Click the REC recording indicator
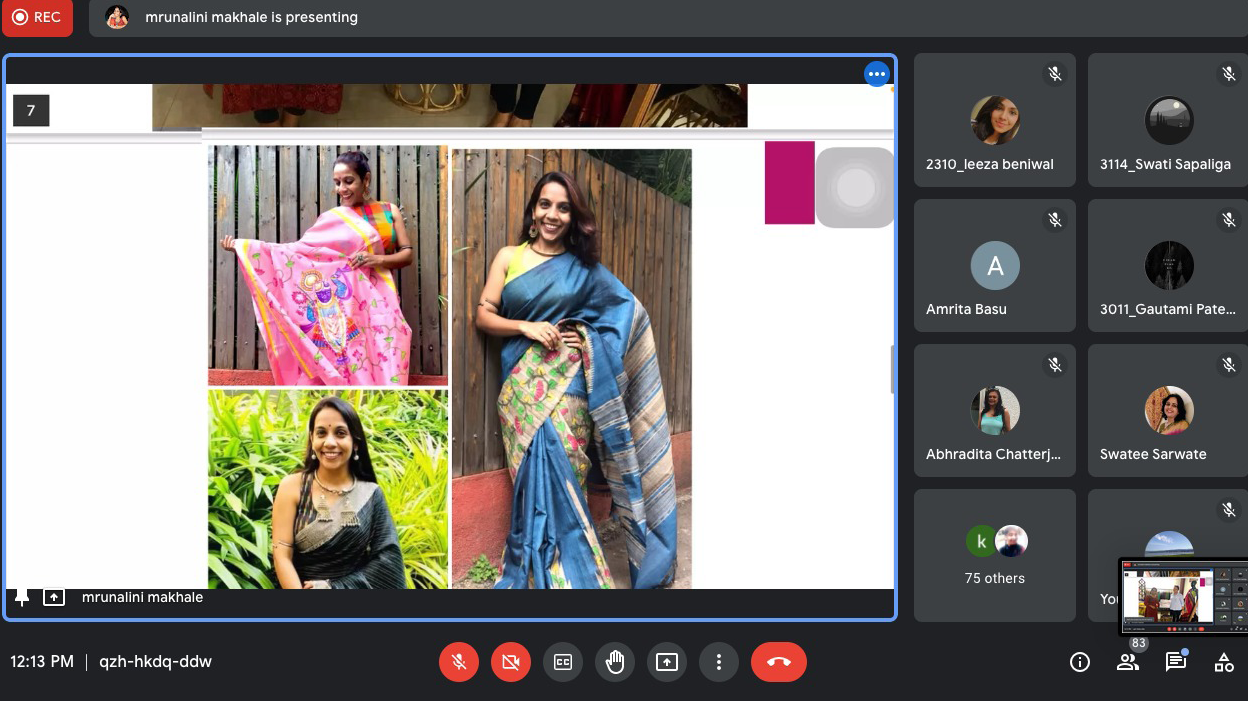The width and height of the screenshot is (1248, 701). pyautogui.click(x=37, y=18)
